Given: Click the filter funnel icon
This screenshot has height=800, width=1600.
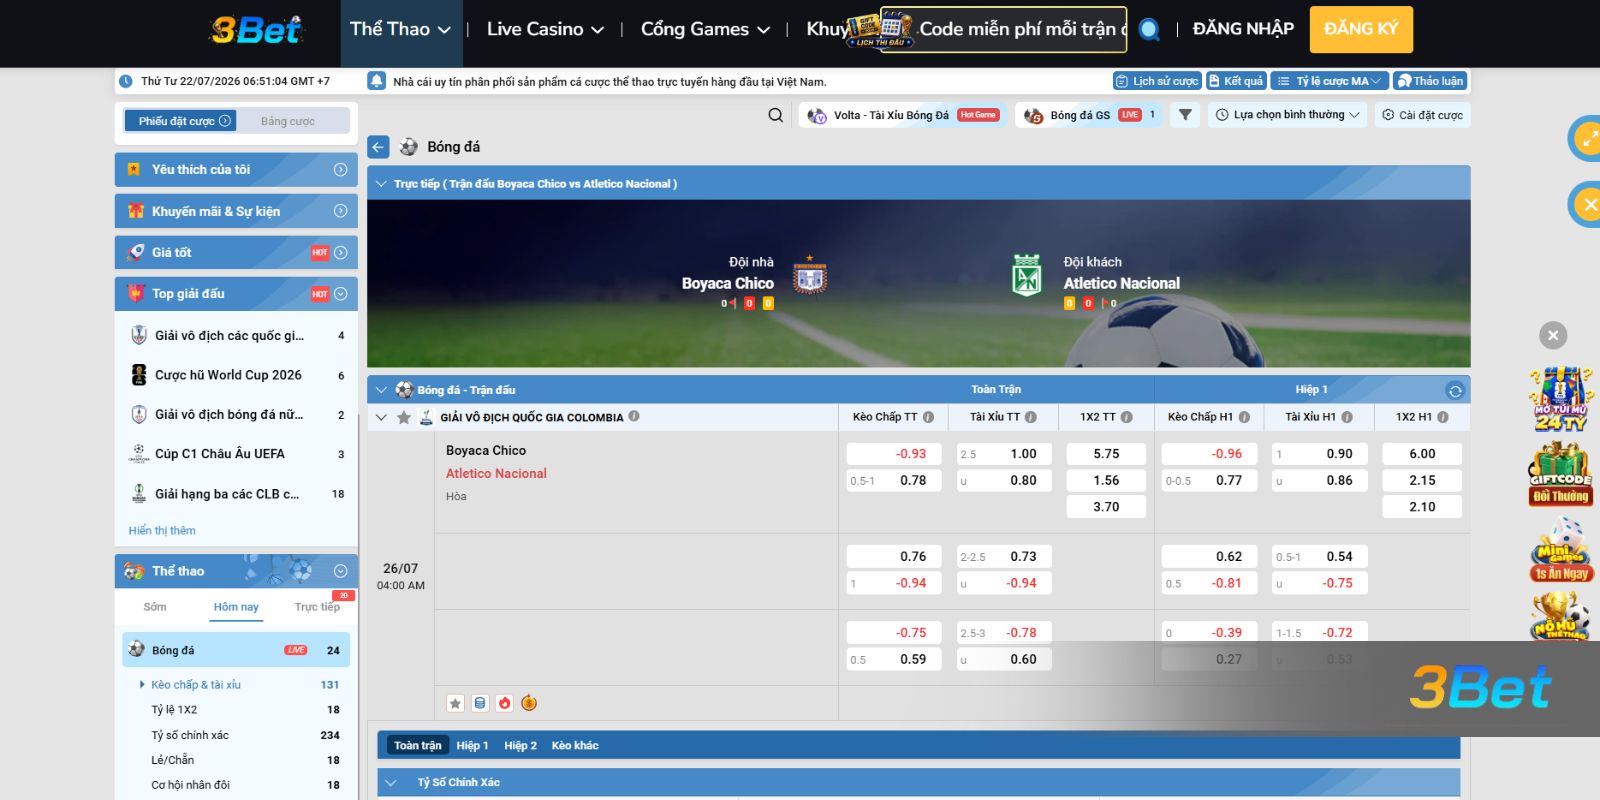Looking at the screenshot, I should click(1185, 115).
